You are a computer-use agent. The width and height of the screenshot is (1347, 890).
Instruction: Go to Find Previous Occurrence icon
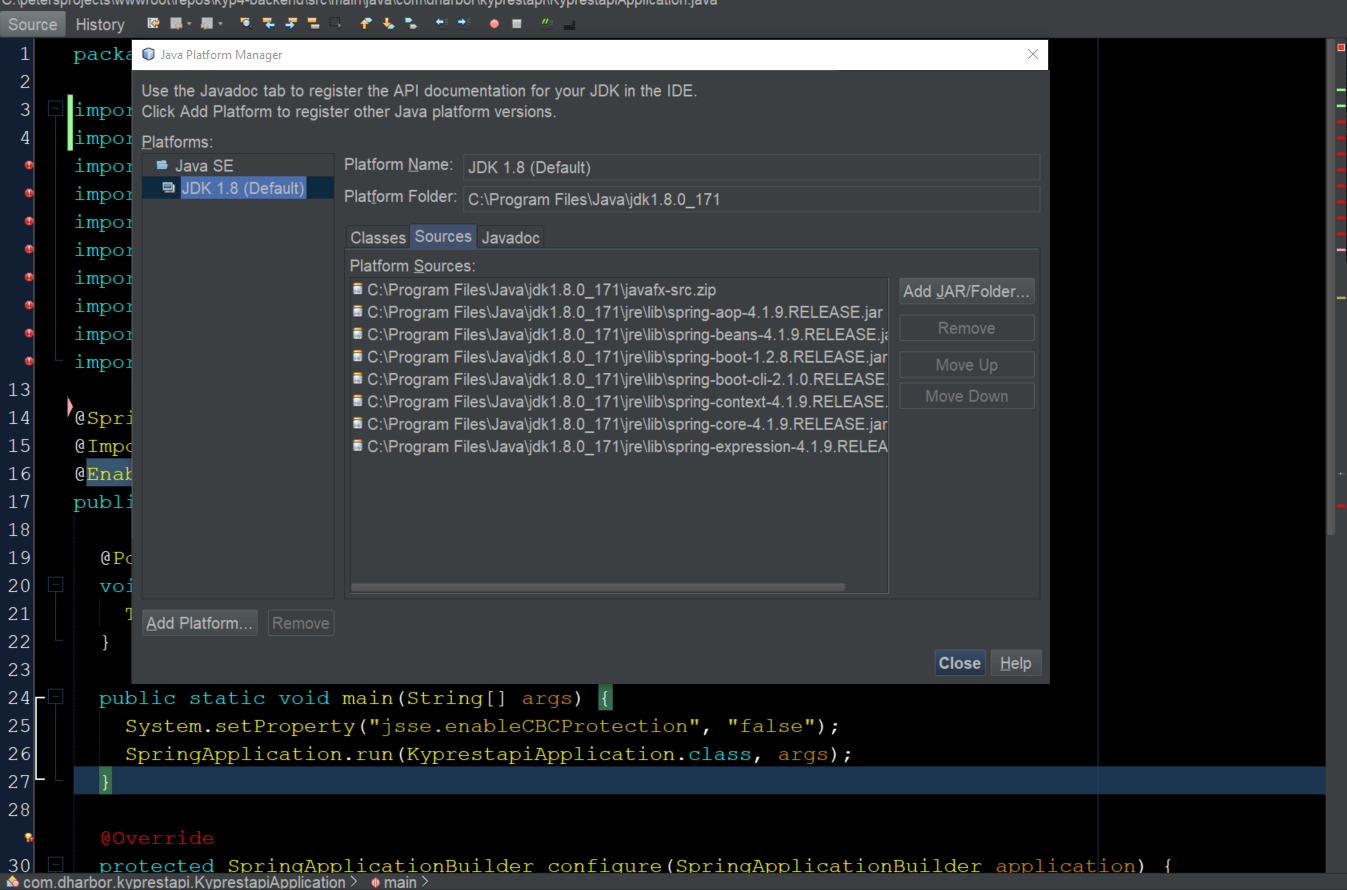point(269,23)
